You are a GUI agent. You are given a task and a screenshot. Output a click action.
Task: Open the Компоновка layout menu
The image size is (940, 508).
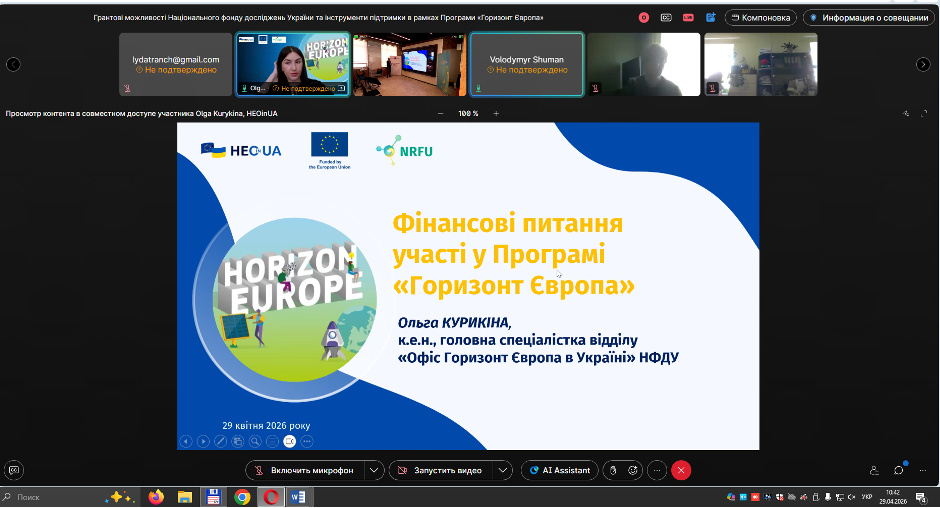(761, 17)
